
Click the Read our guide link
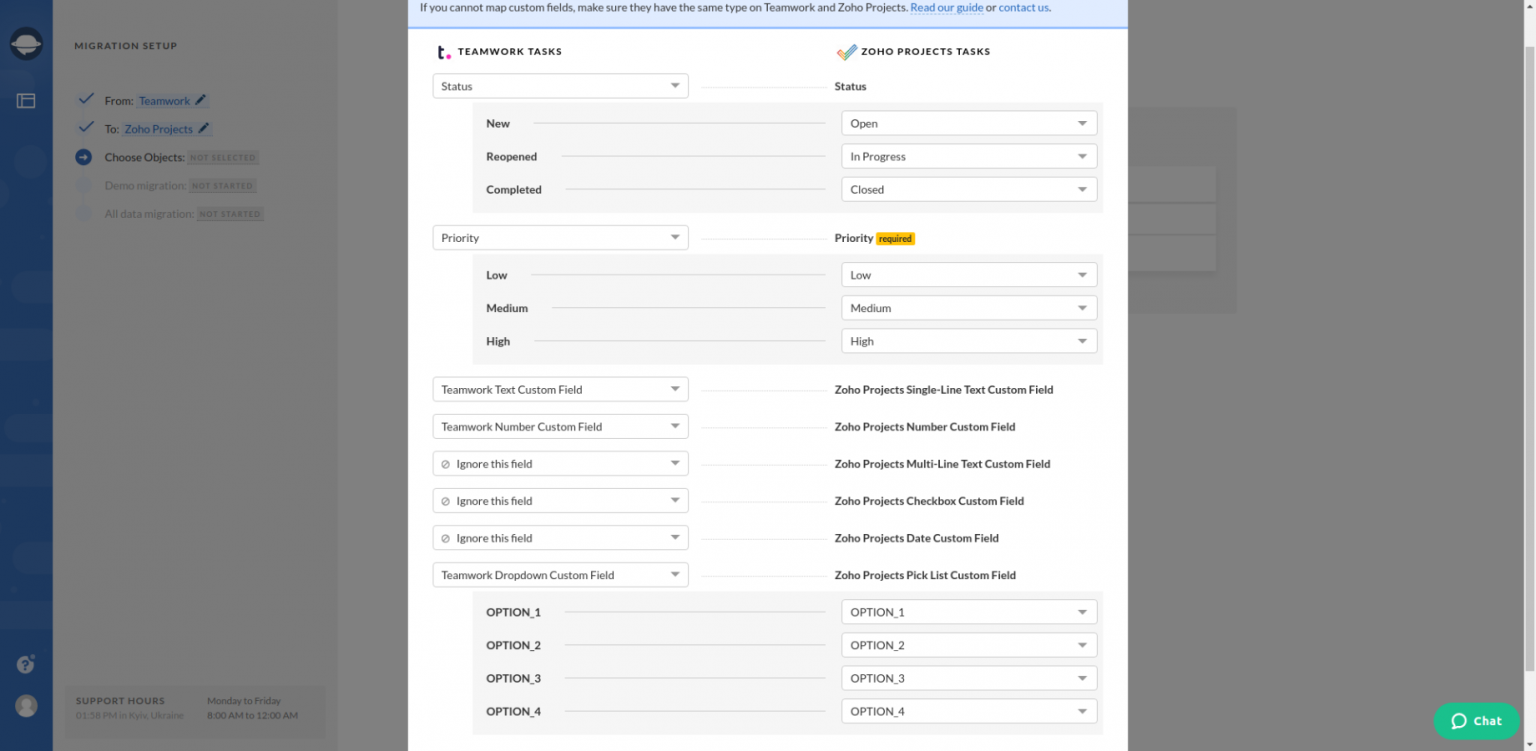coord(946,8)
